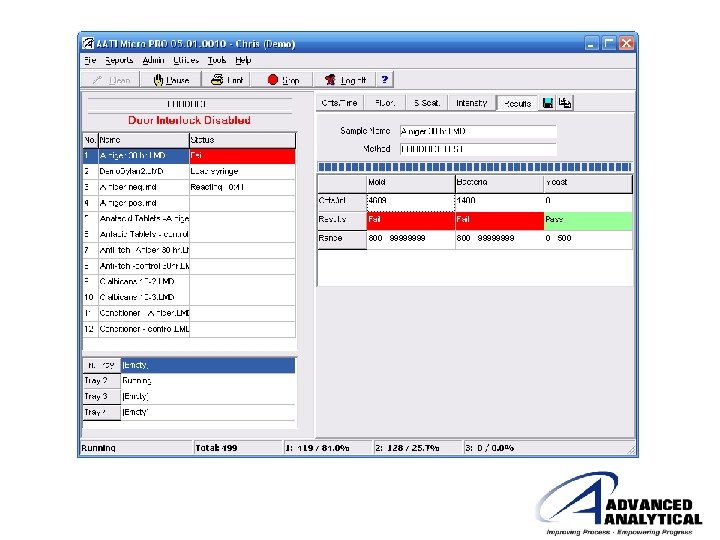Click the Load syringe status cell
720x540 pixels.
point(242,172)
